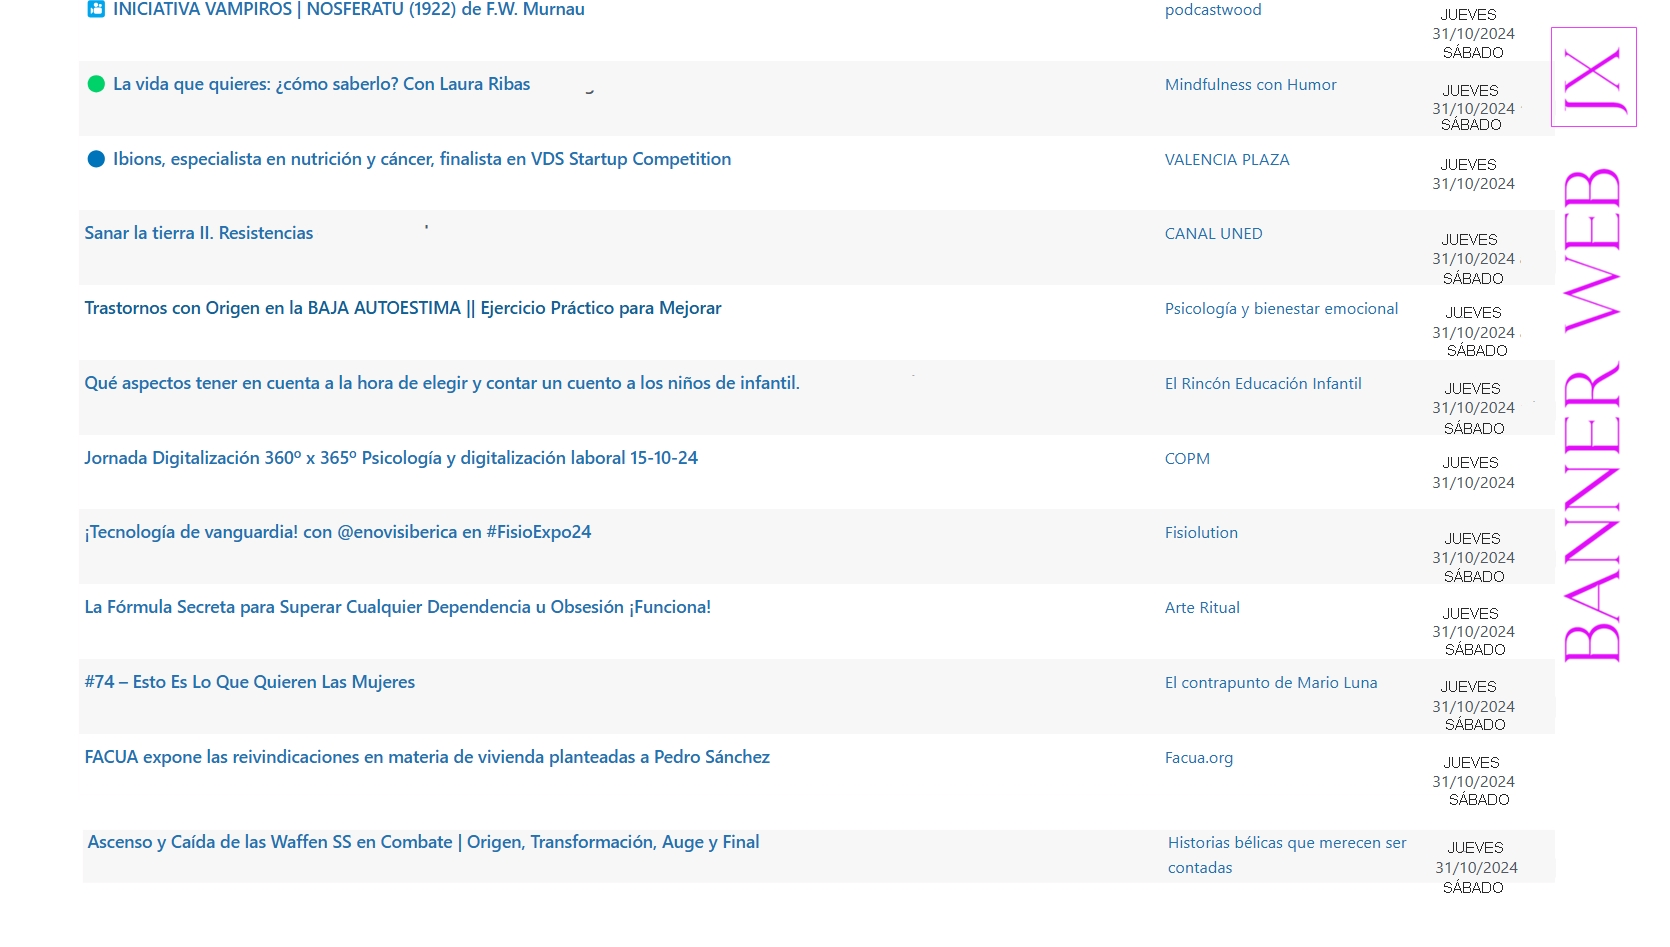Open 'Sanar la tierra II. Resistencias'
1670x947 pixels.
198,233
